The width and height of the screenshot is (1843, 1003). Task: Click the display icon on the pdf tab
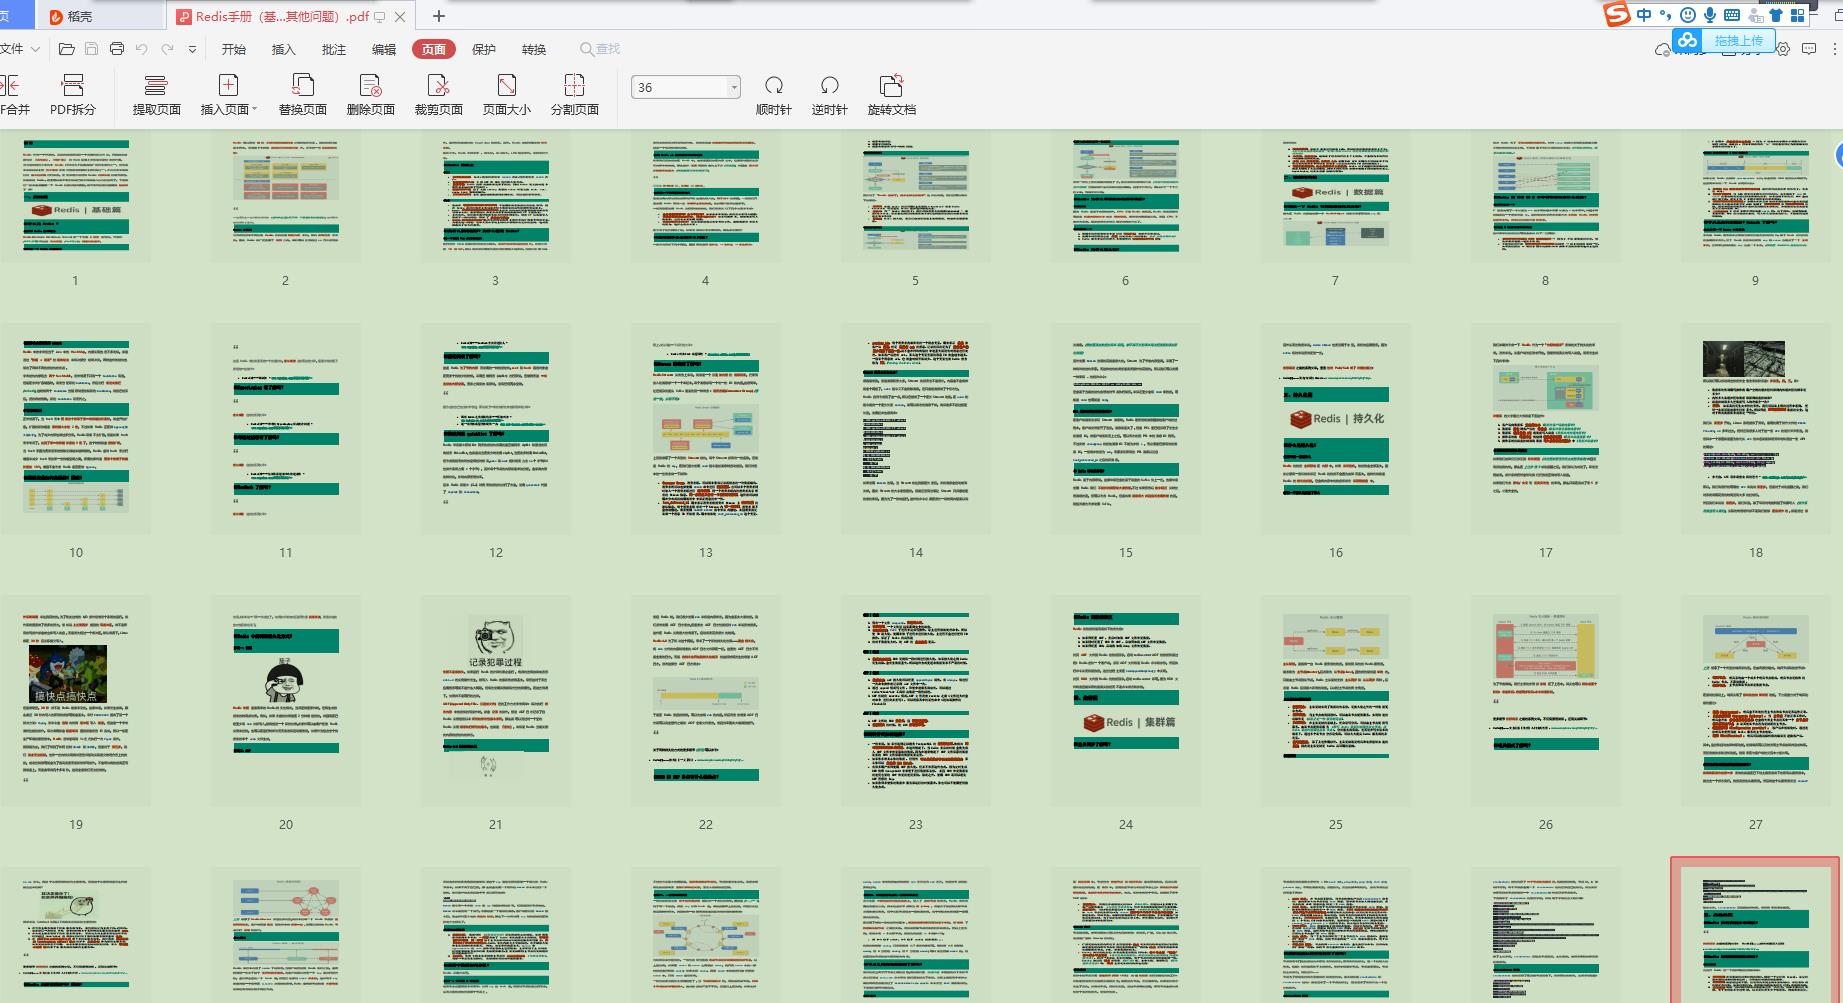(380, 16)
